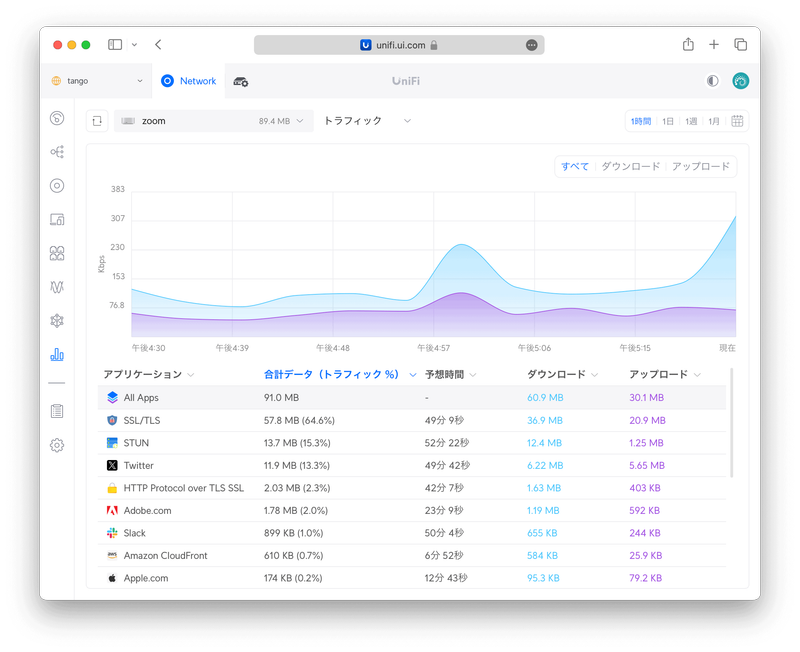Open the トラフィック view dropdown
The width and height of the screenshot is (800, 652).
pos(367,121)
